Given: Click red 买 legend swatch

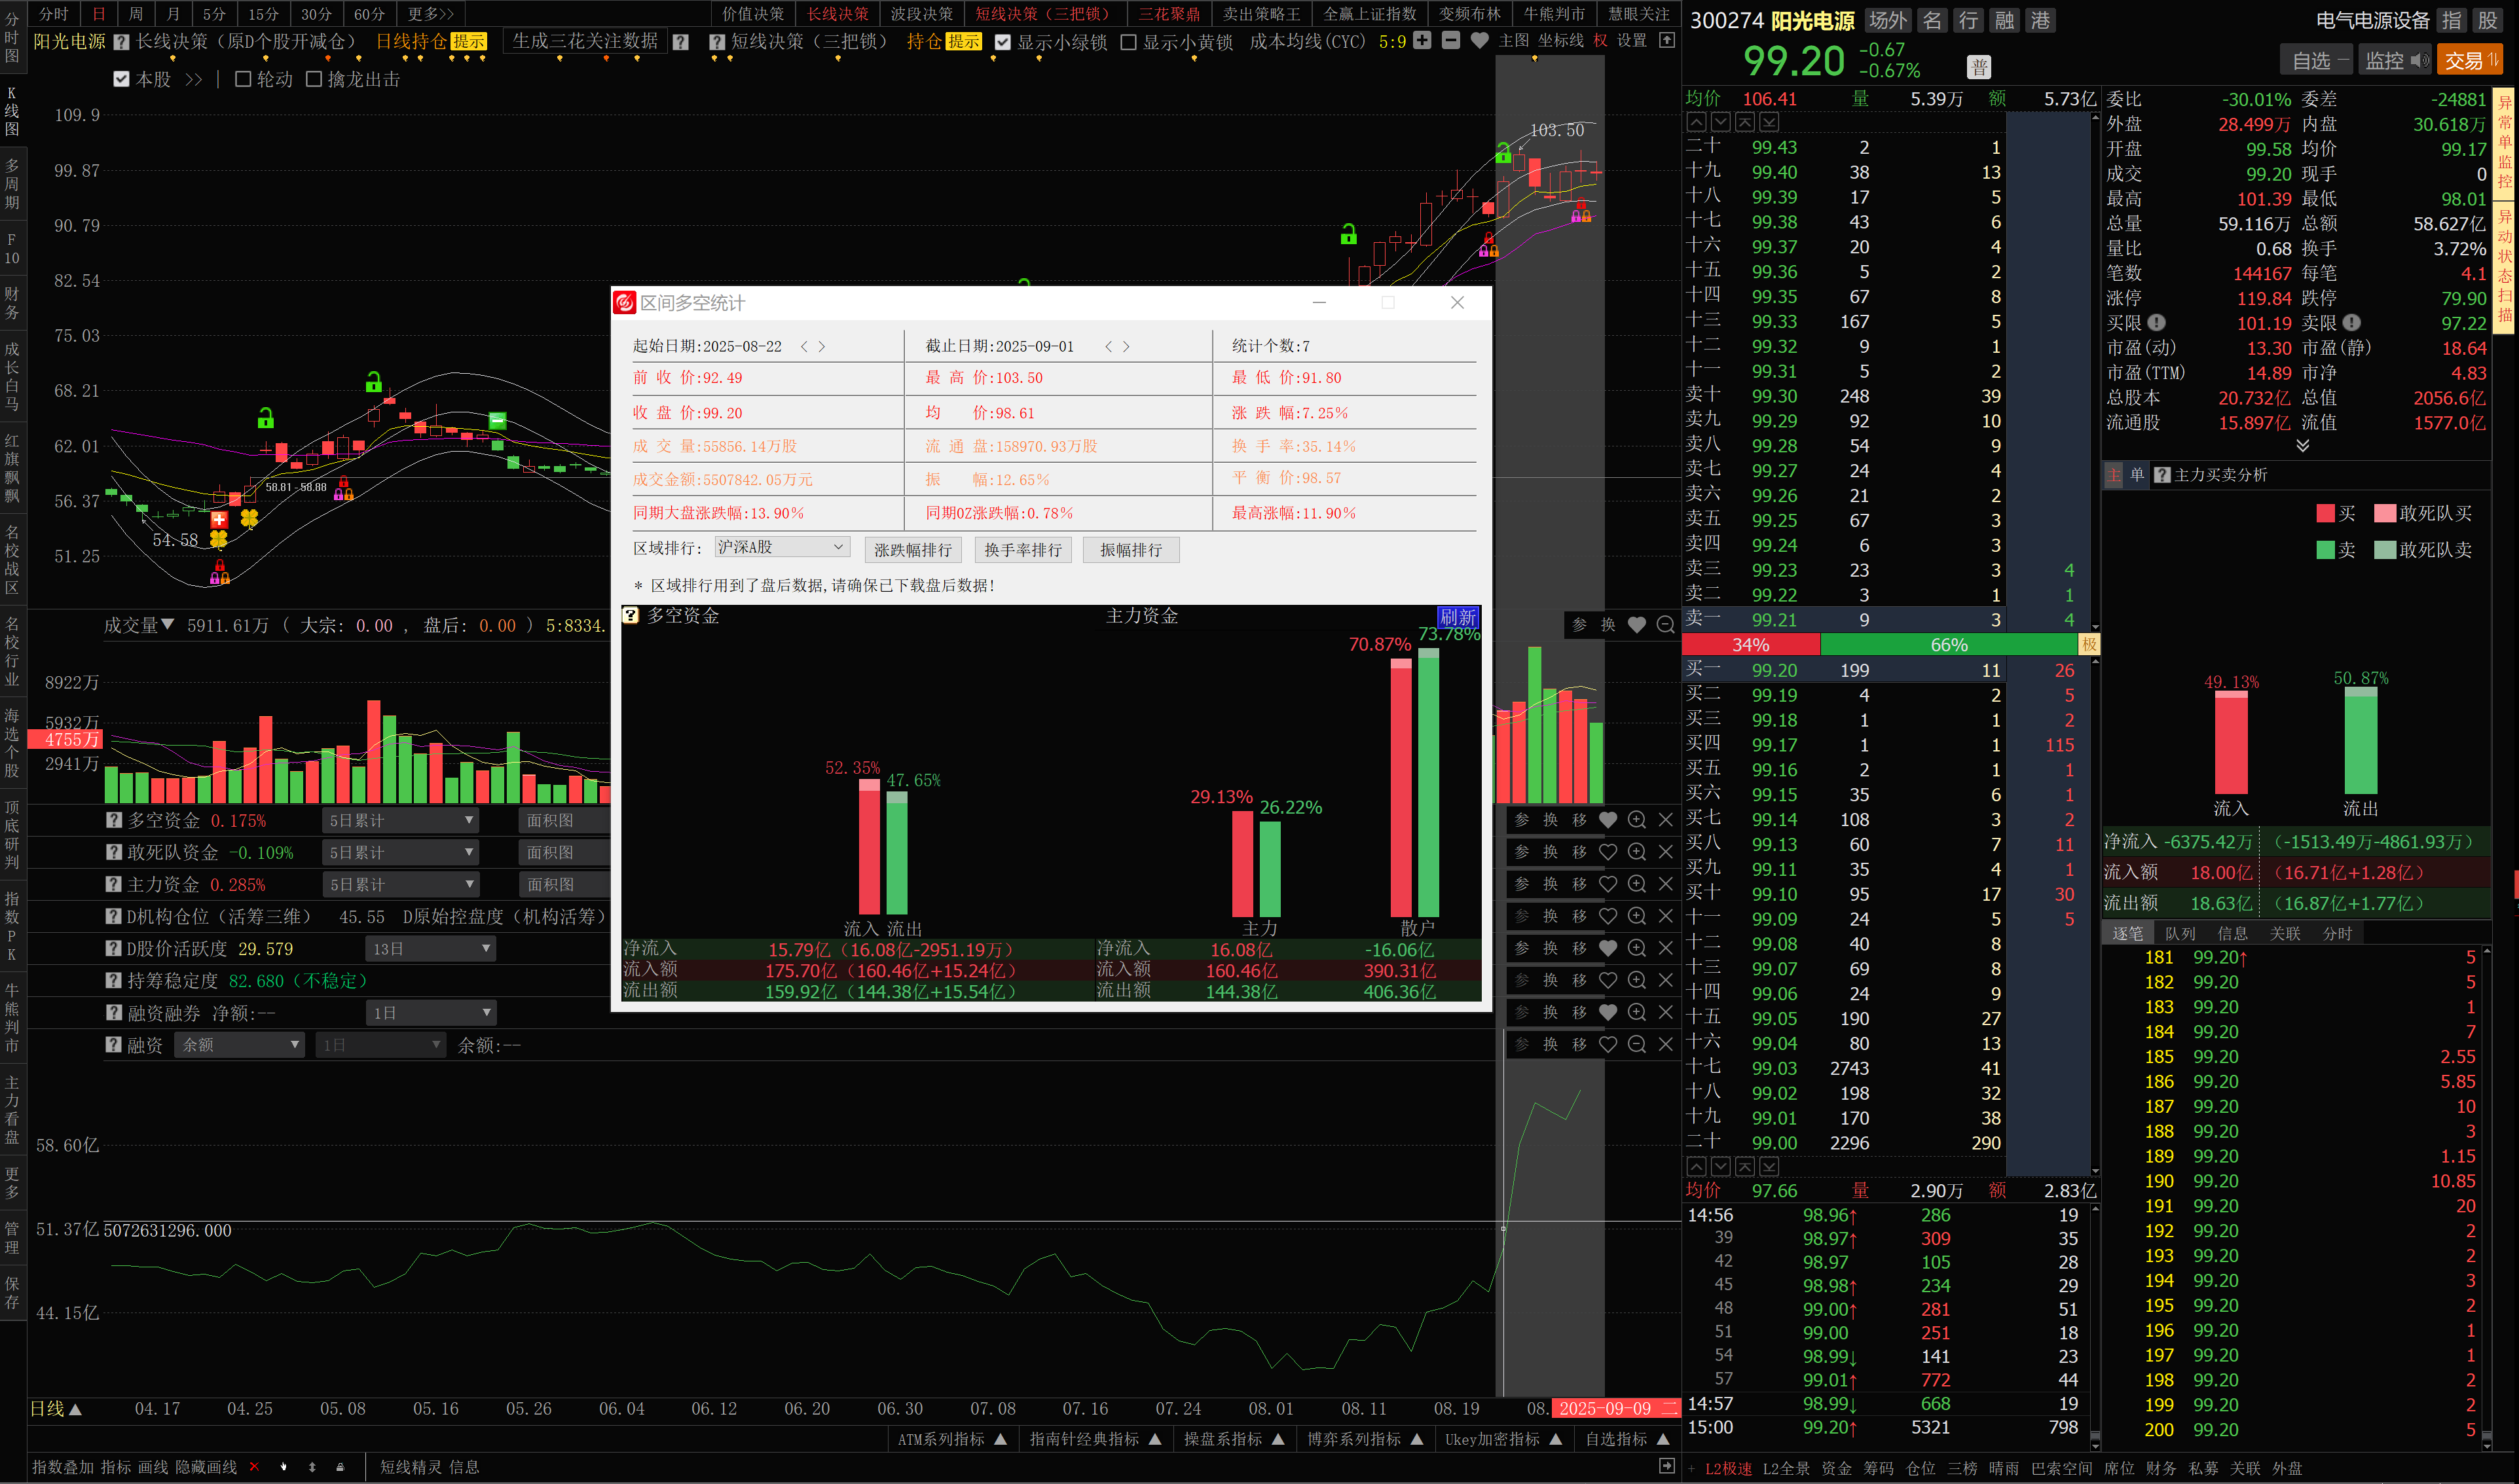Looking at the screenshot, I should click(2325, 513).
